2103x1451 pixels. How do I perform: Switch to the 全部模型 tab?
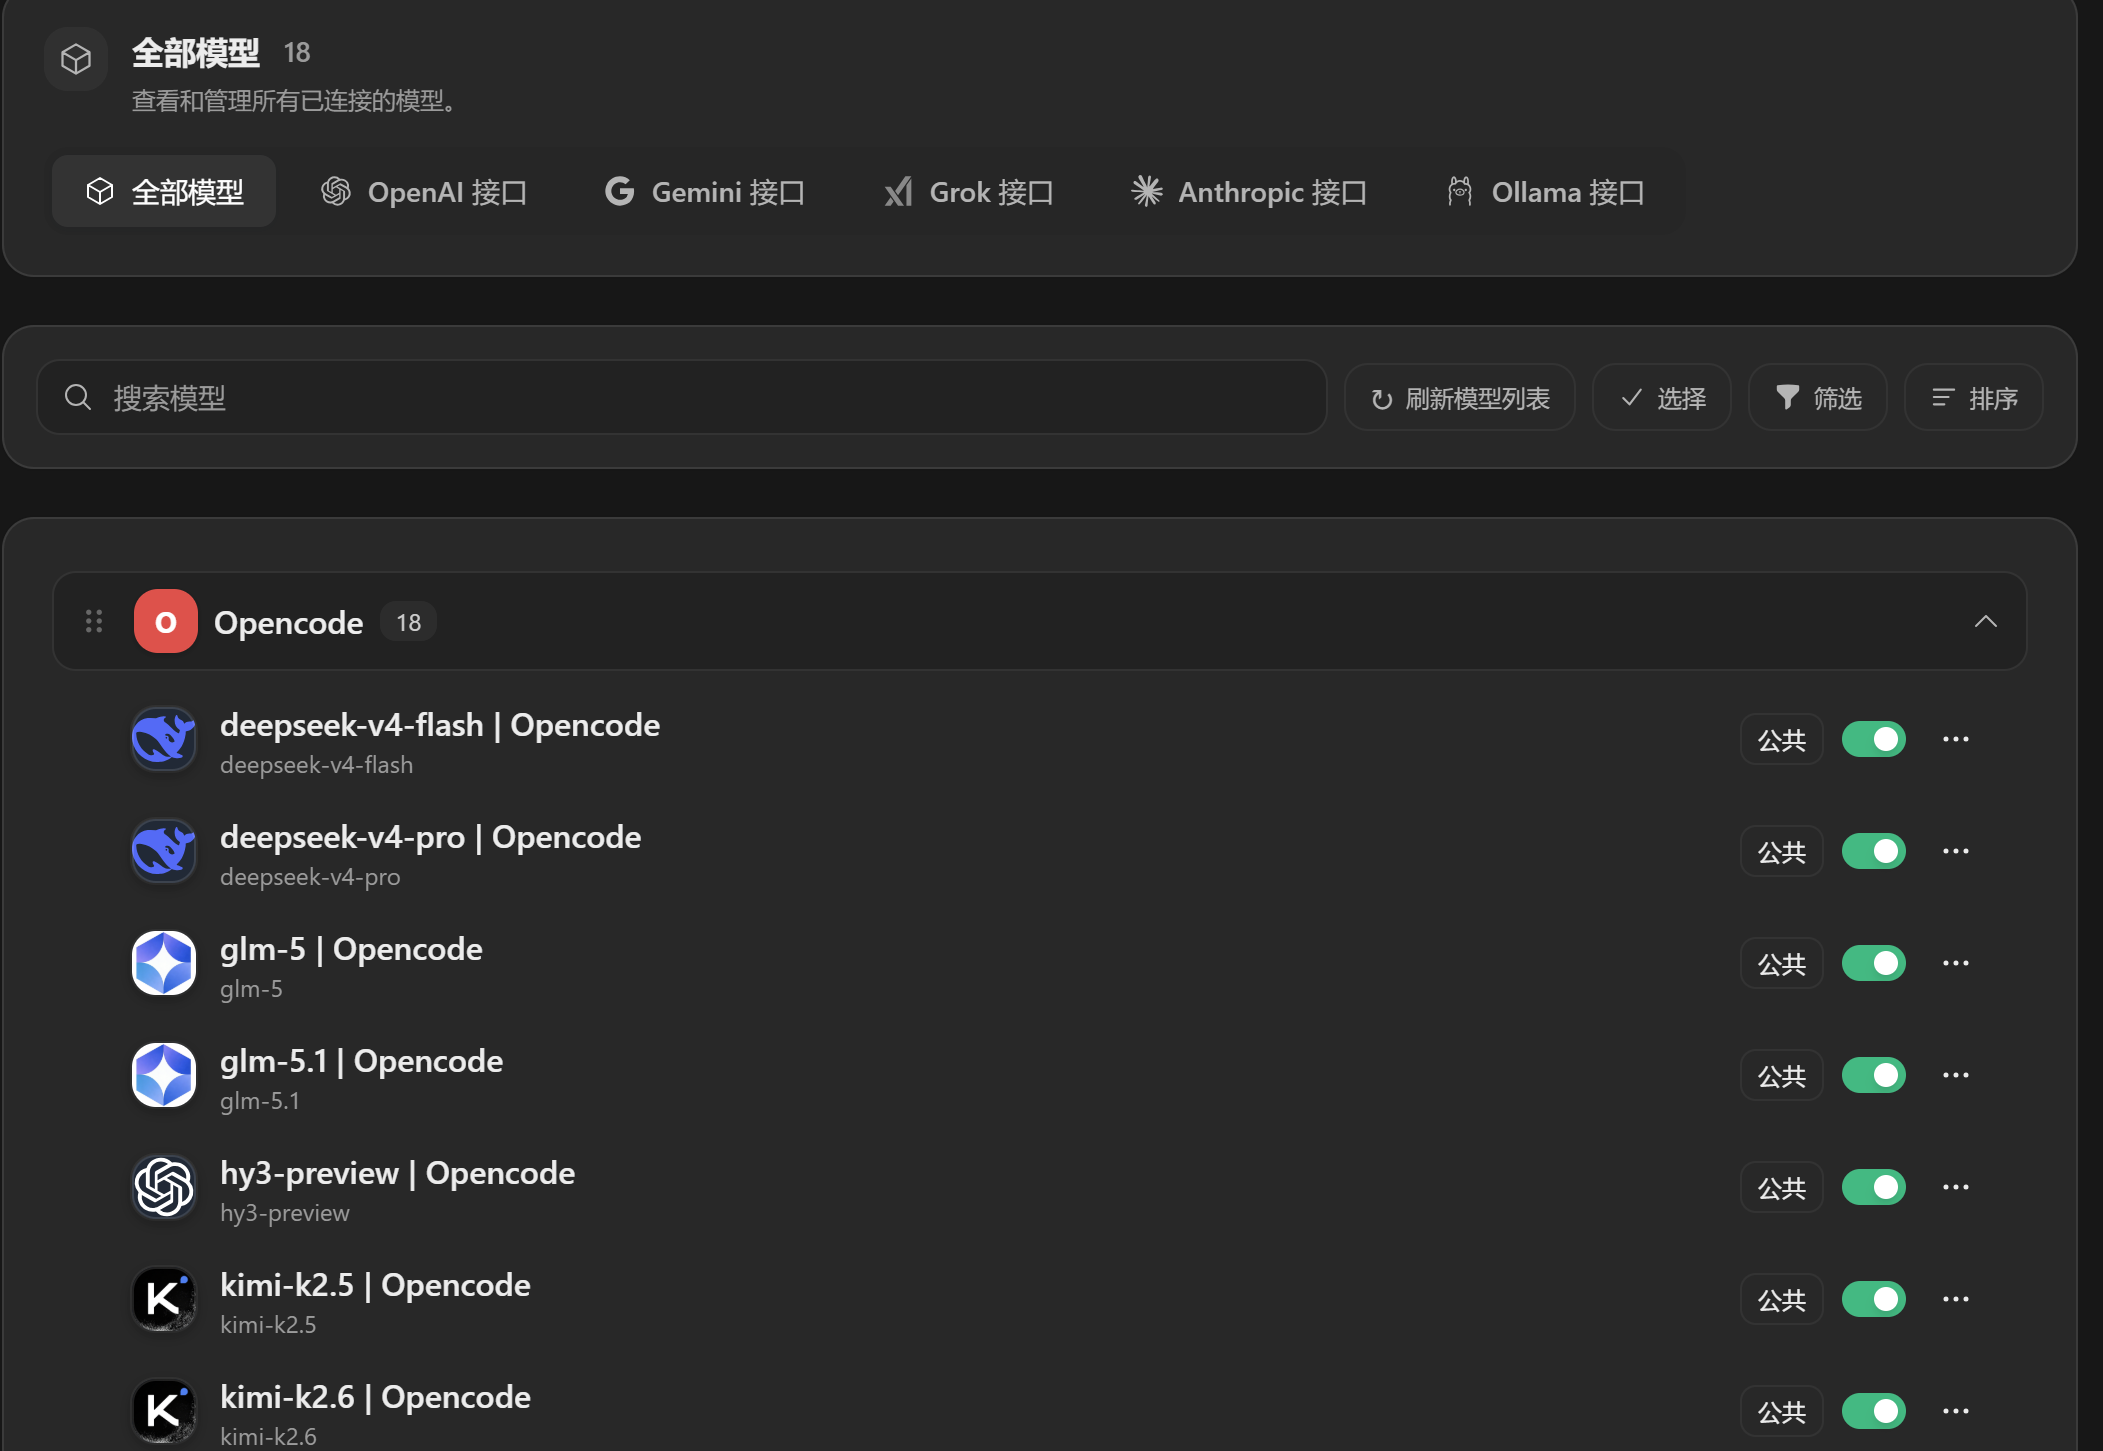pyautogui.click(x=164, y=191)
